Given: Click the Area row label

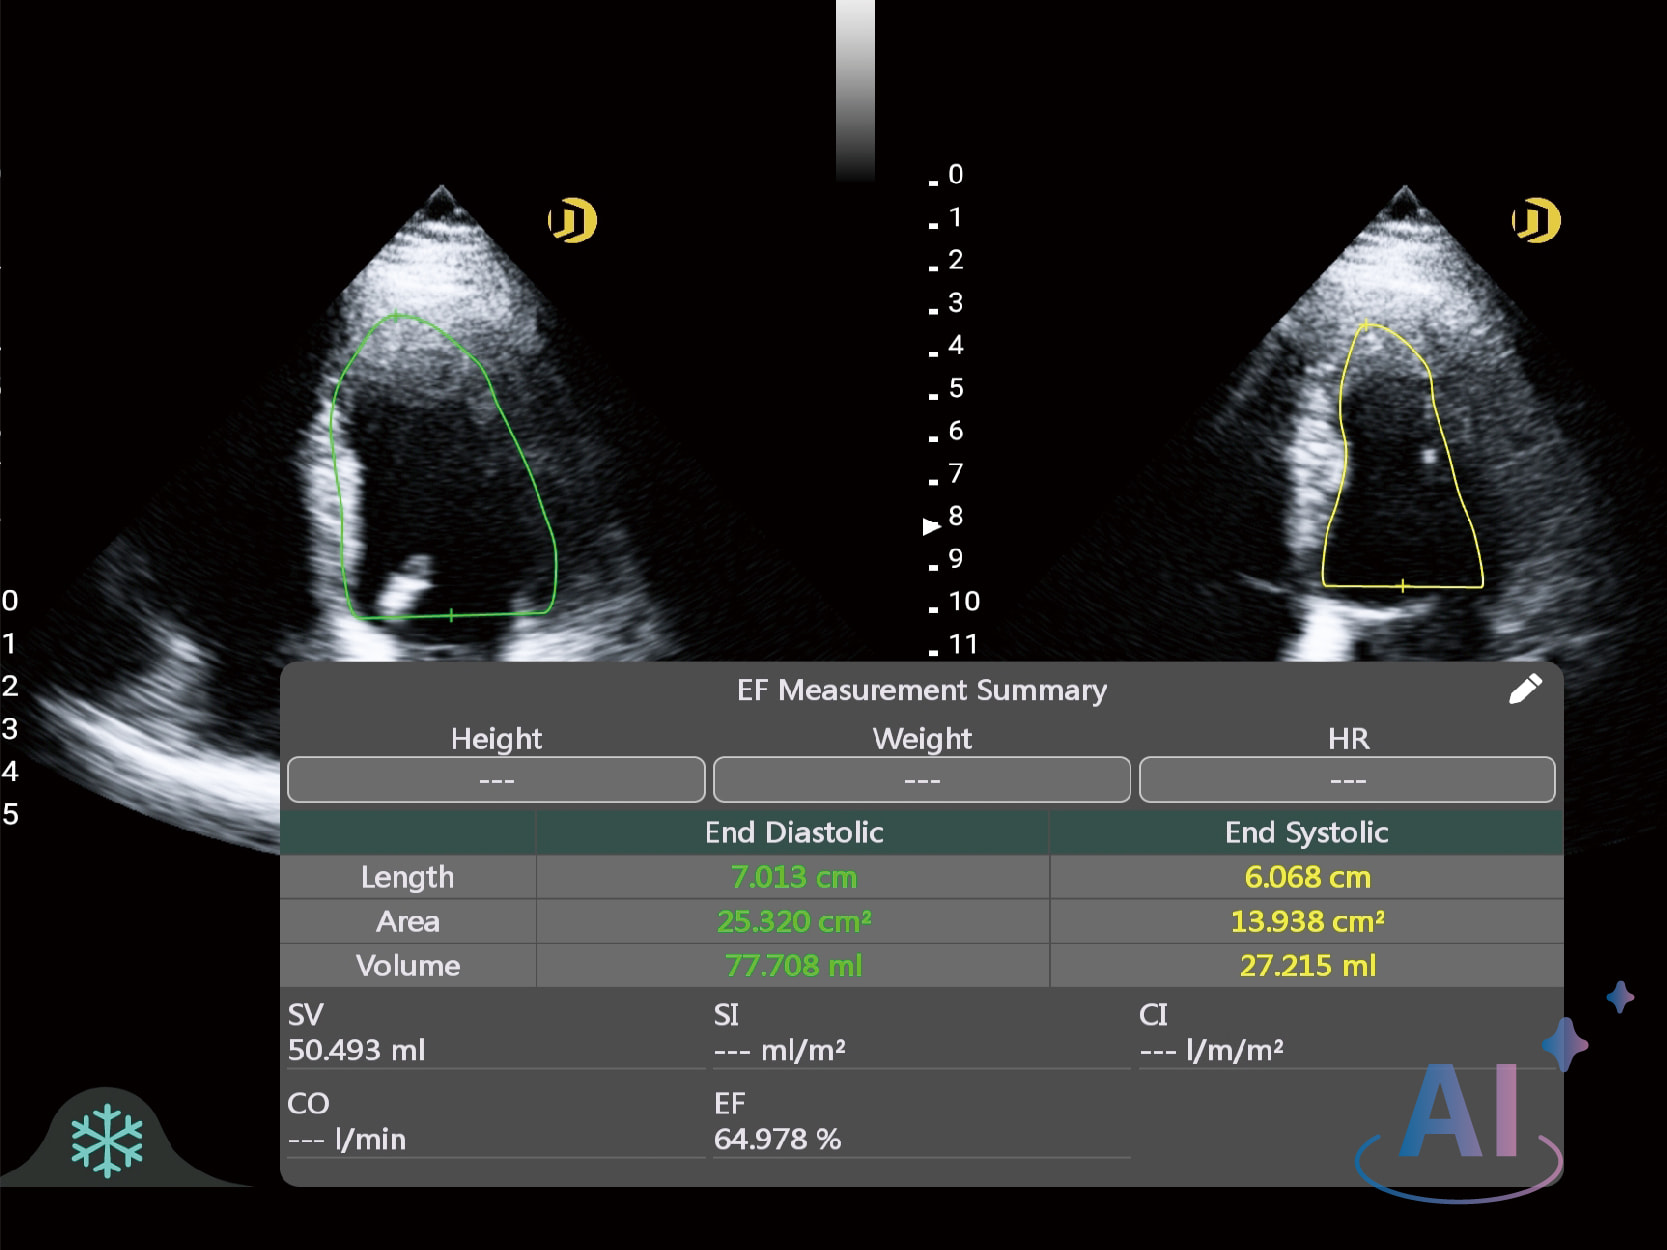Looking at the screenshot, I should pos(407,921).
